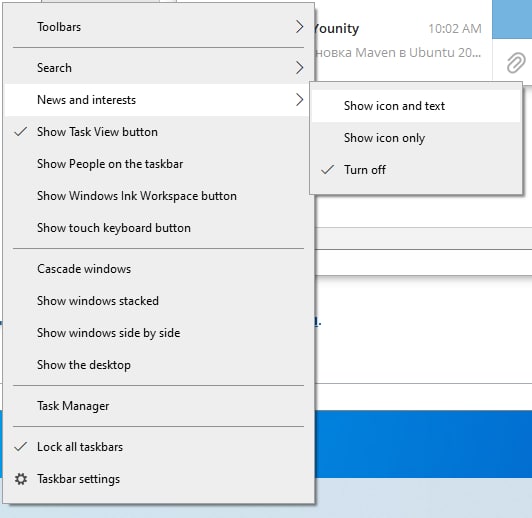The image size is (532, 518).
Task: Choose Show icon only option
Action: [x=416, y=138]
